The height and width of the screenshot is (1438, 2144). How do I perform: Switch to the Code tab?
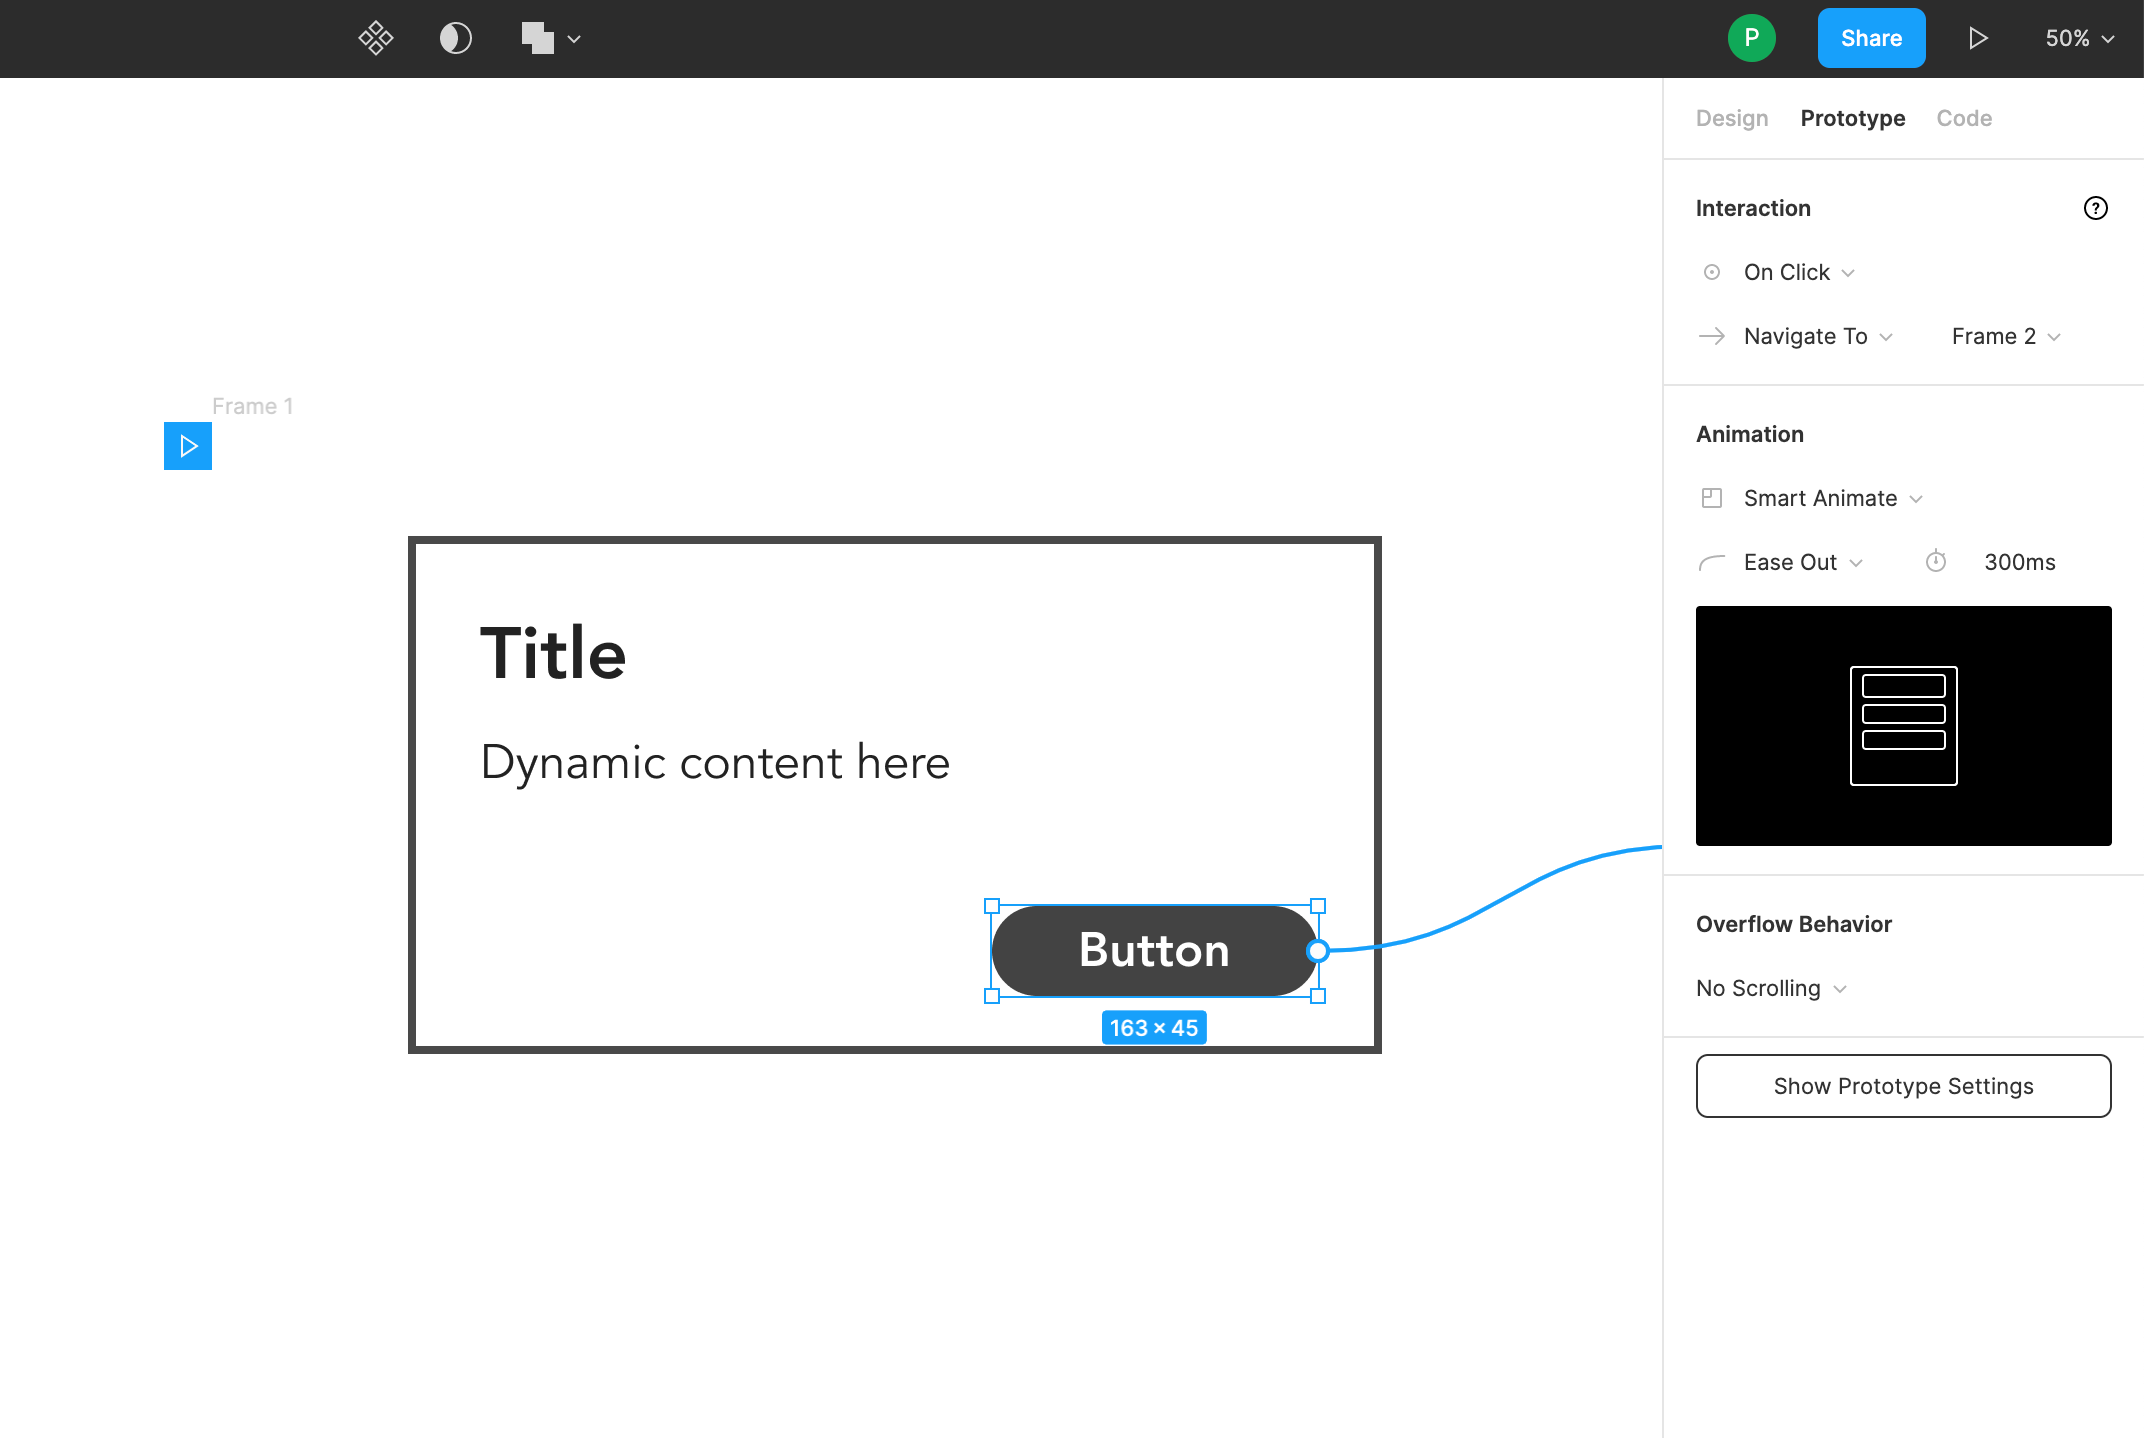tap(1963, 117)
